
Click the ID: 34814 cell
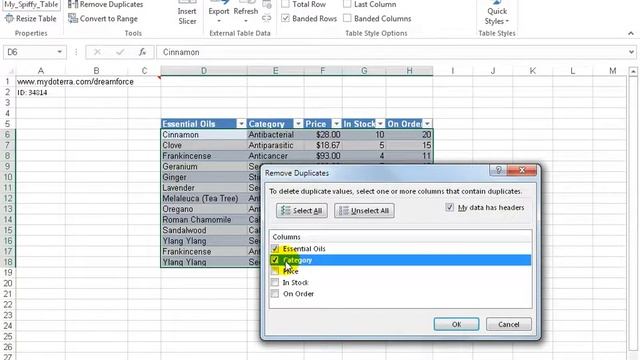(x=40, y=93)
